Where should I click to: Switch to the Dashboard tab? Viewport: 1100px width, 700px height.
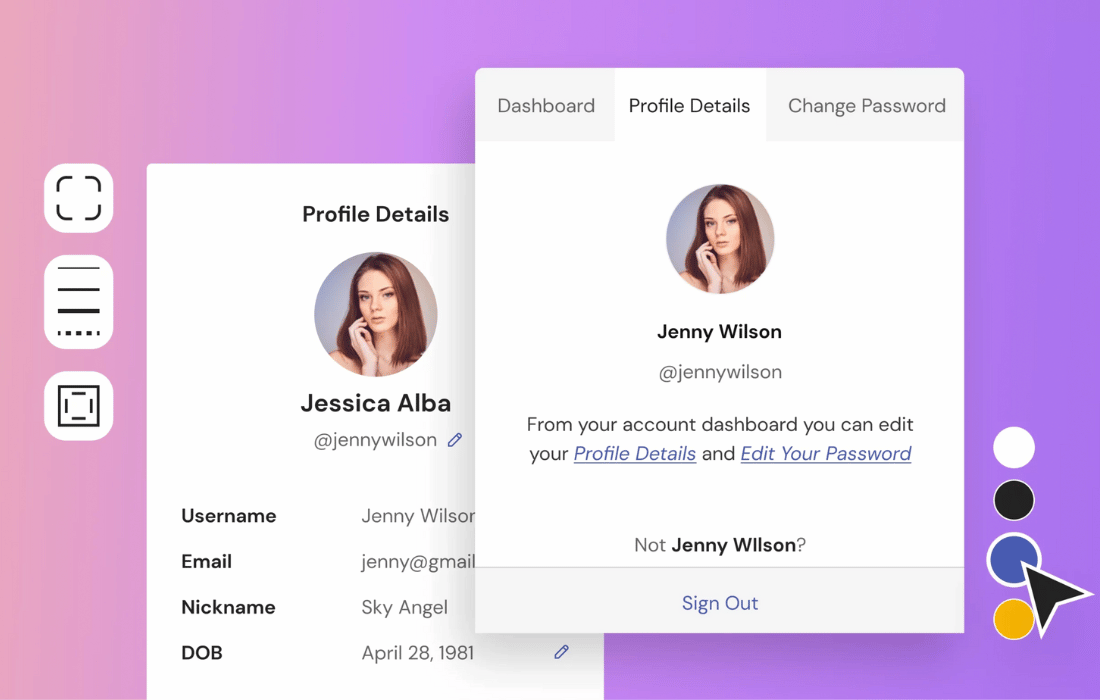(x=546, y=105)
